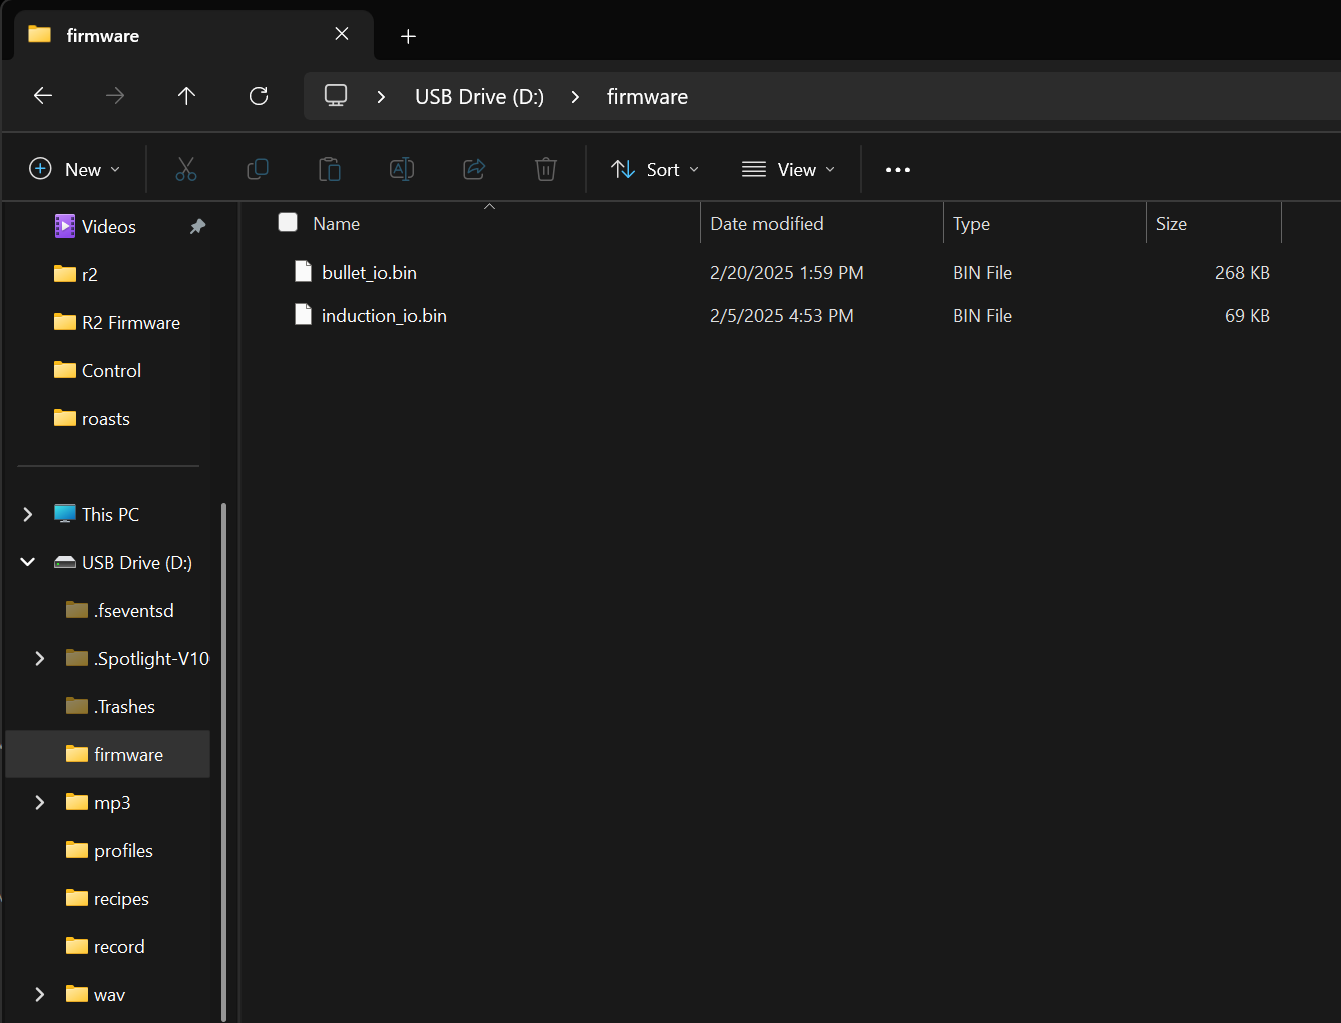Click the 69 KB size cell
The height and width of the screenshot is (1023, 1341).
(x=1247, y=315)
